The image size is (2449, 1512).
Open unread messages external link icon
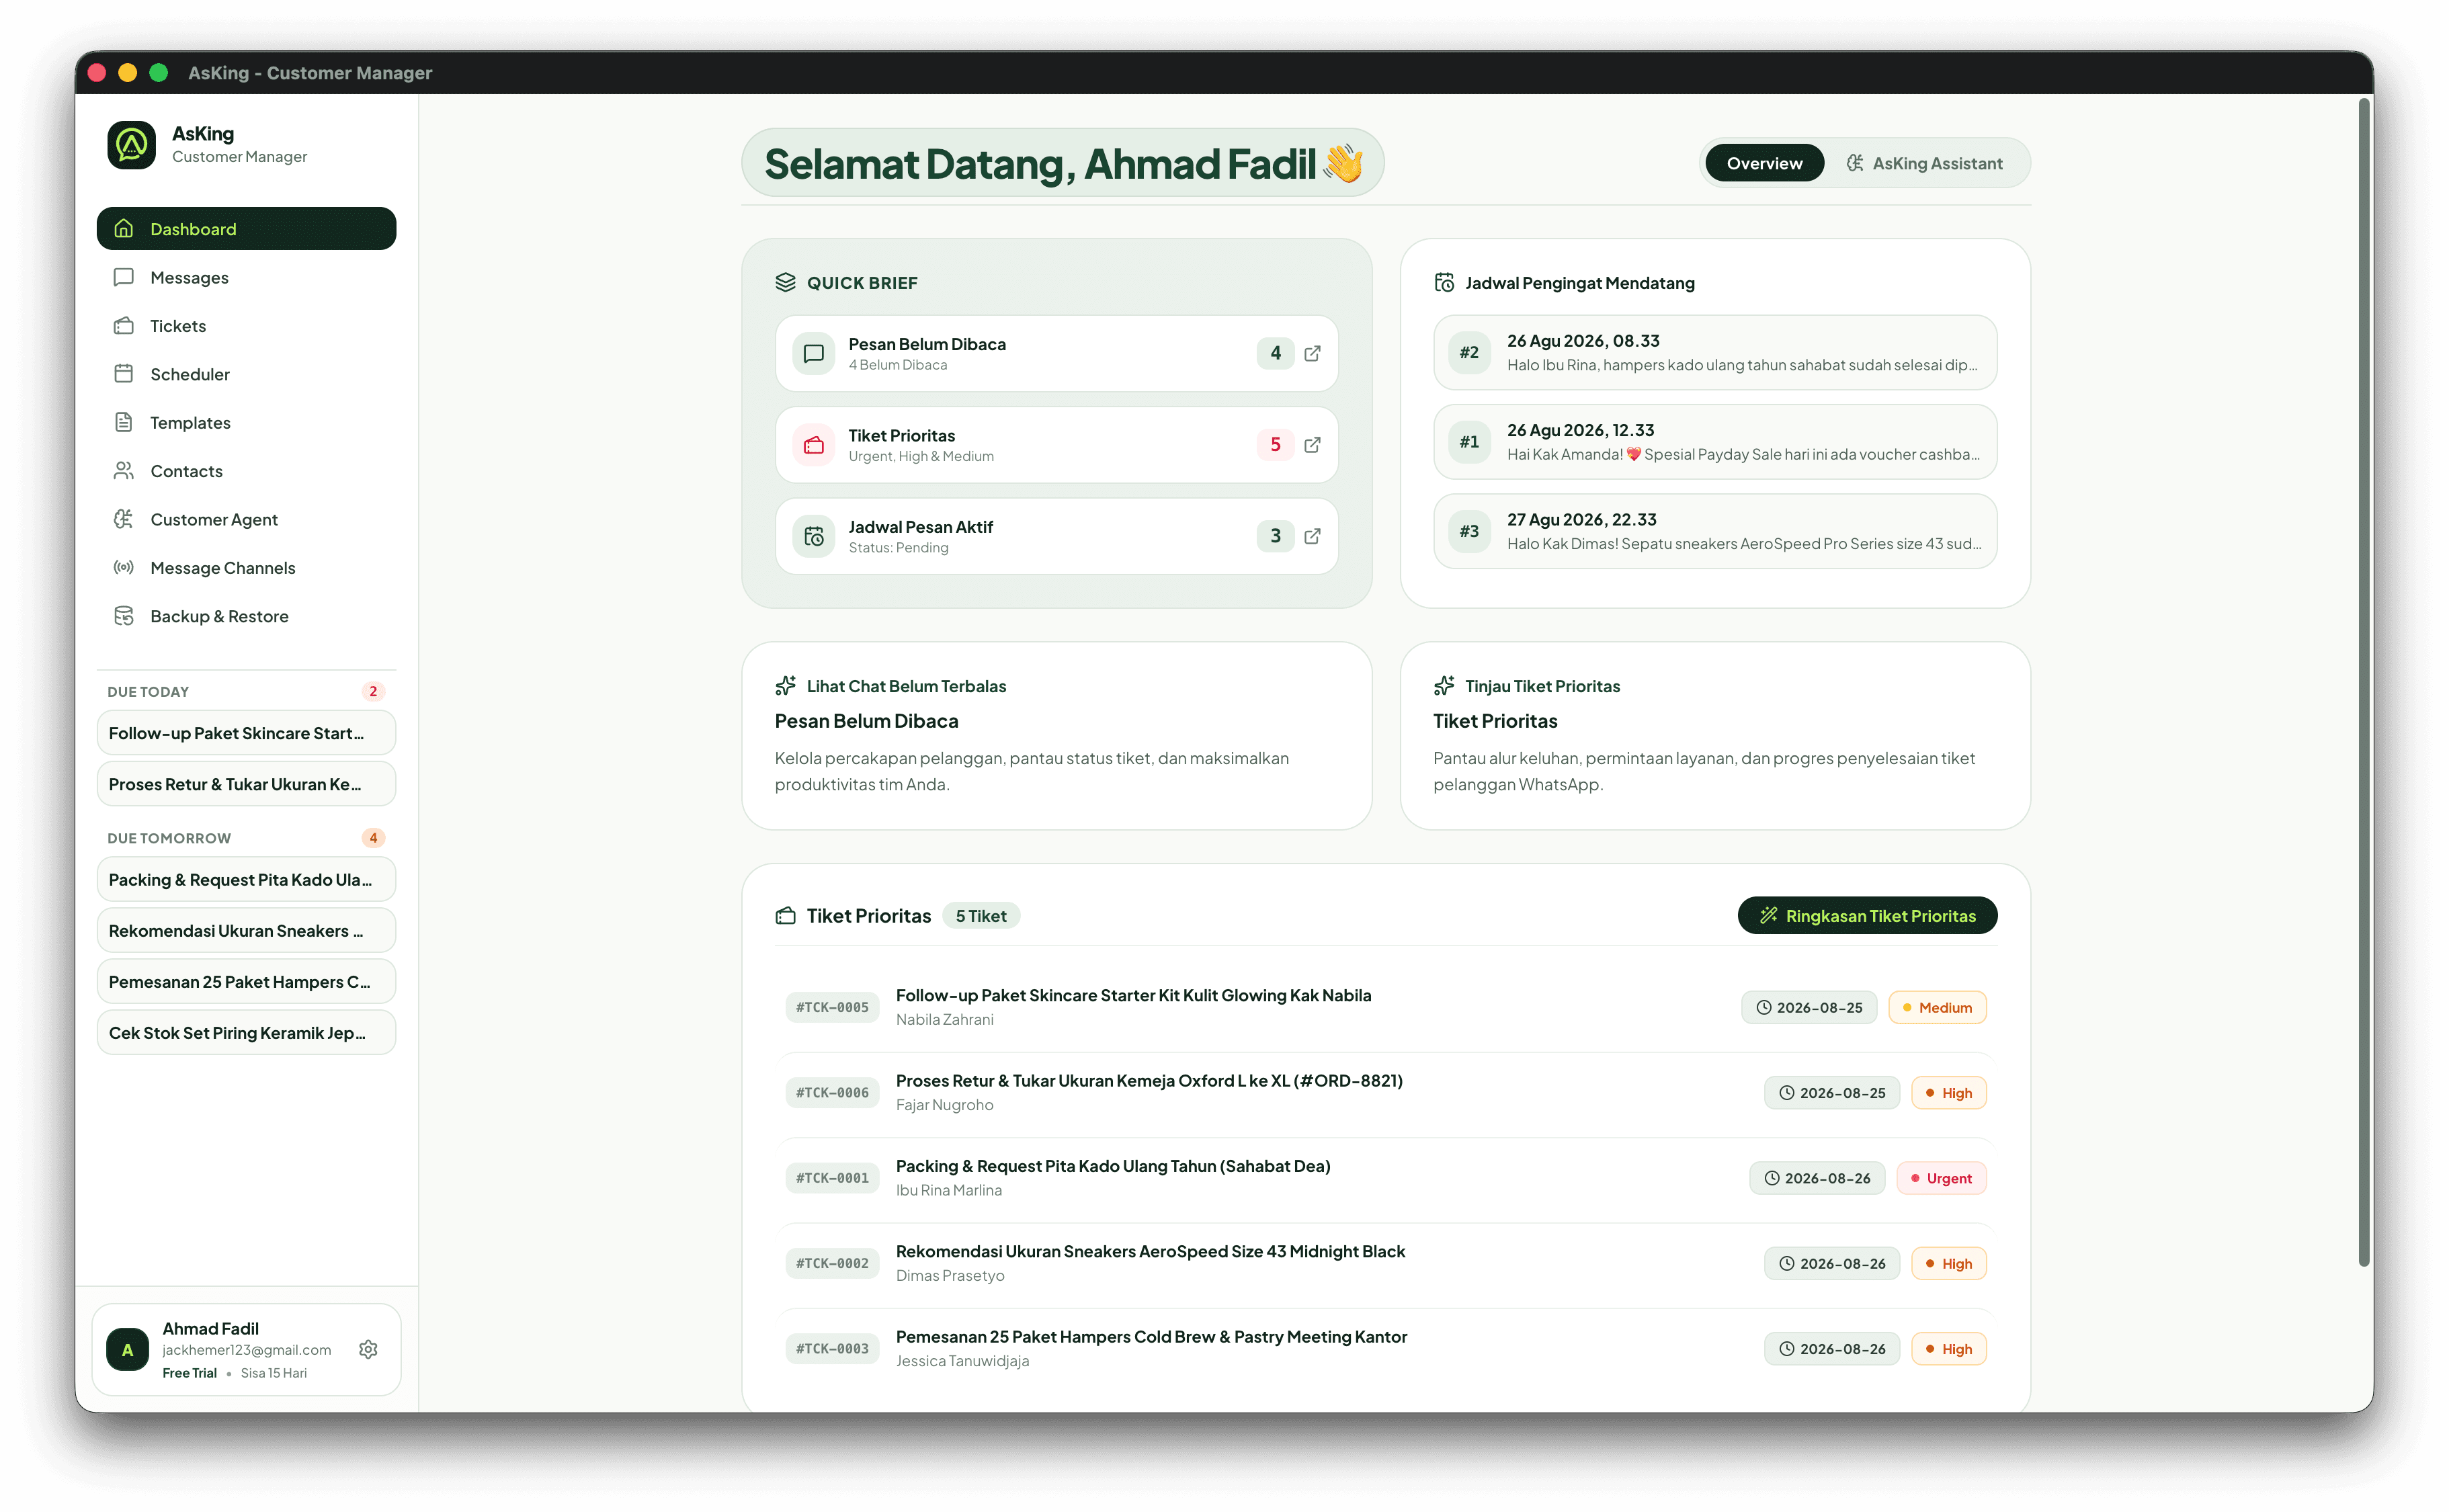pos(1312,353)
